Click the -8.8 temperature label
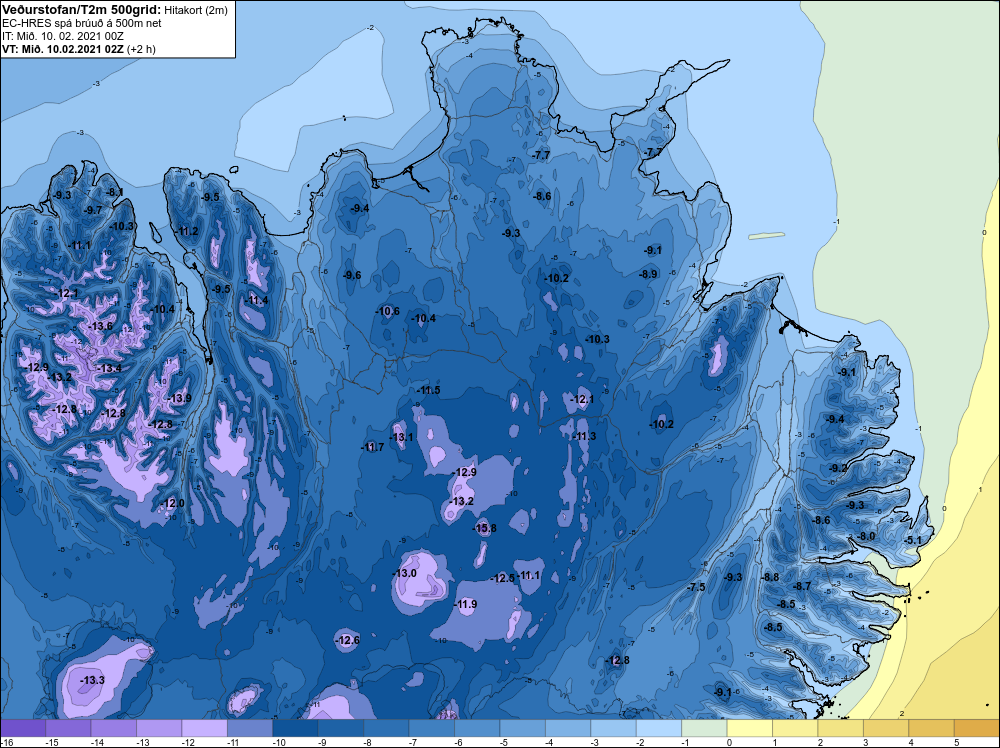The height and width of the screenshot is (748, 1000). coord(770,577)
